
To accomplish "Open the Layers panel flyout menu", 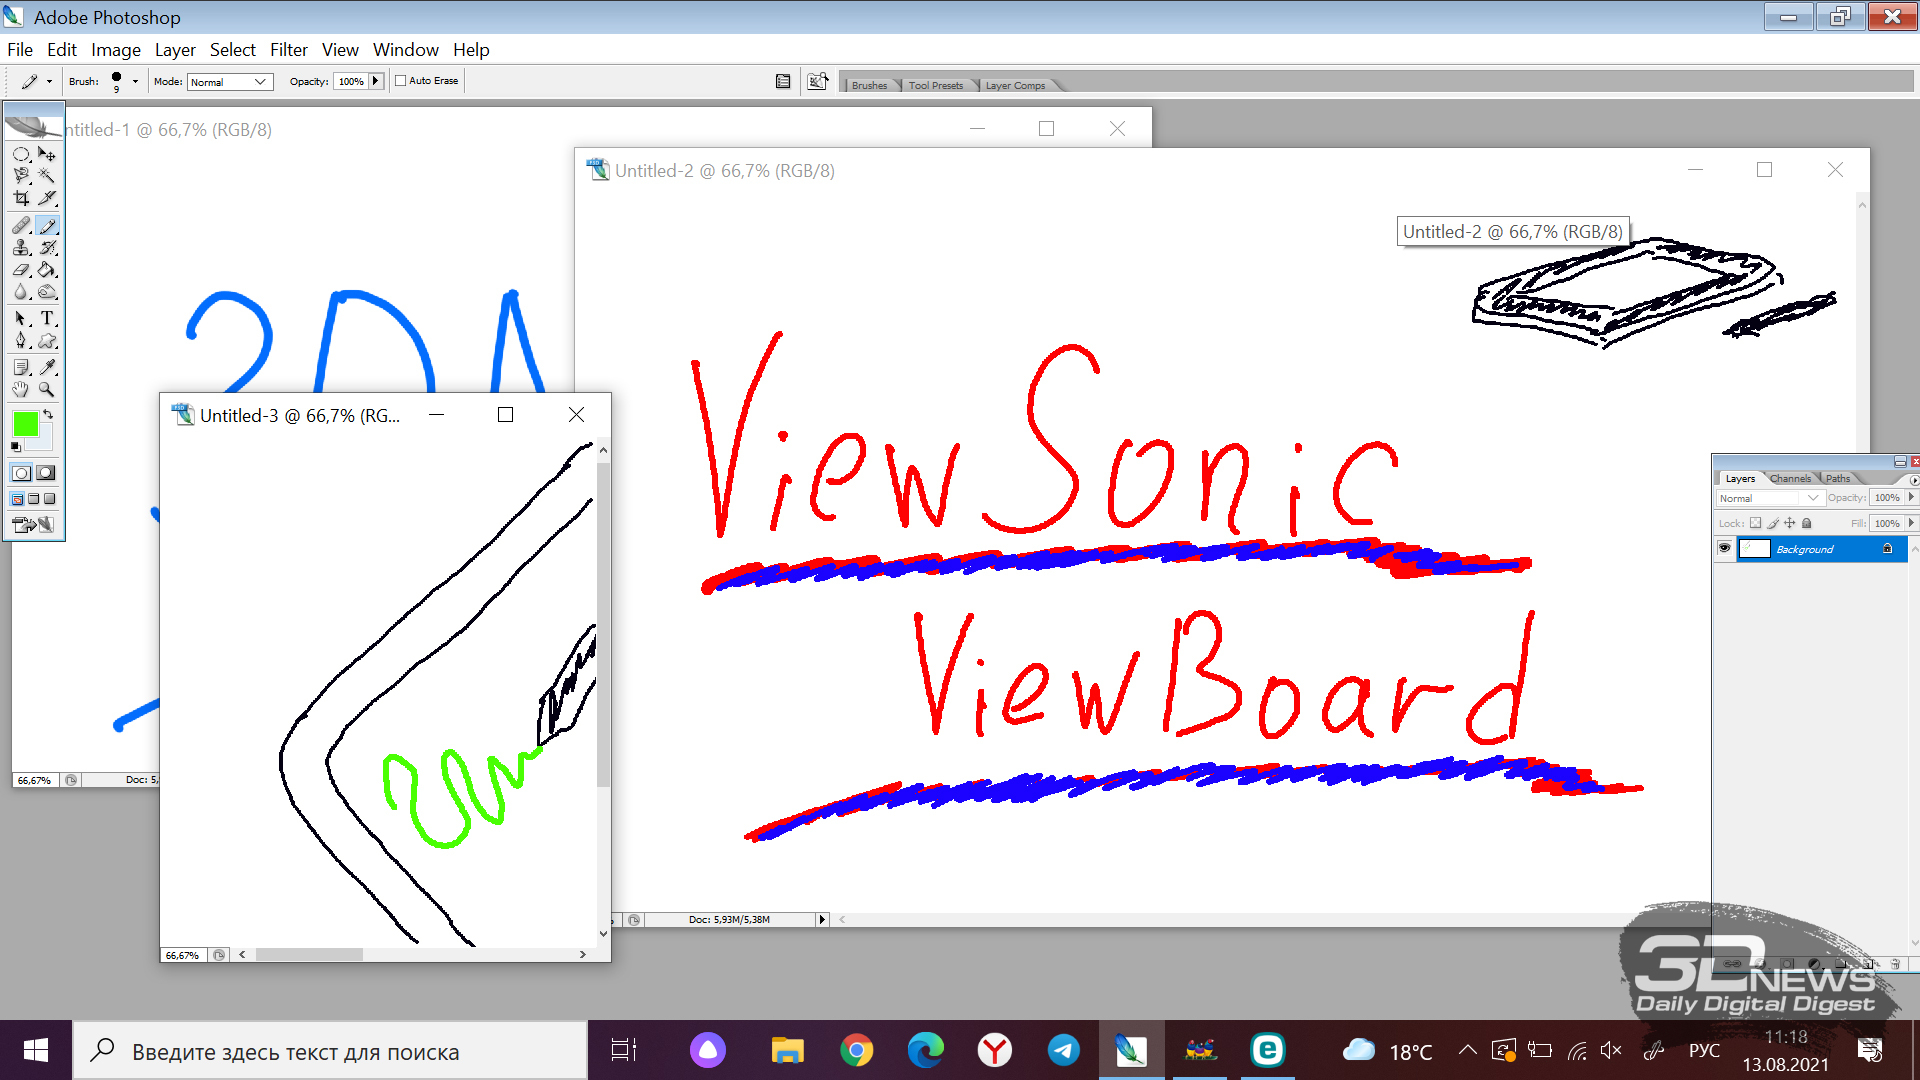I will coord(1914,480).
